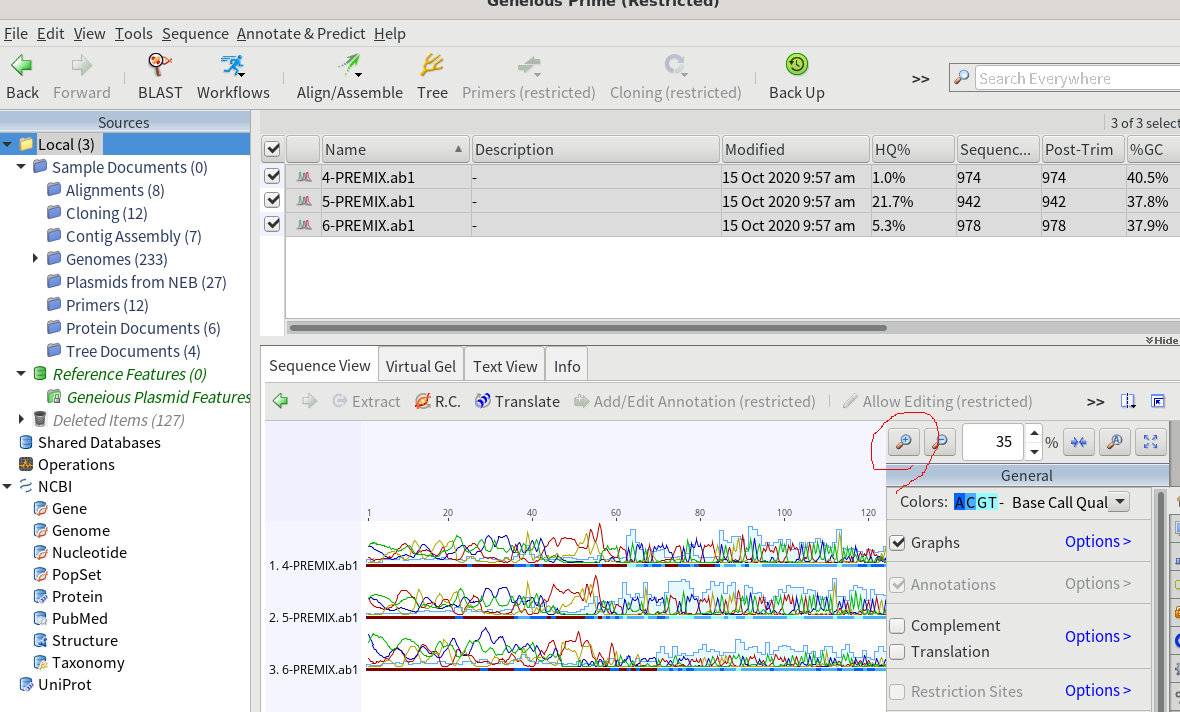Increase zoom percentage with up stepper
Image resolution: width=1180 pixels, height=712 pixels.
click(x=1034, y=434)
